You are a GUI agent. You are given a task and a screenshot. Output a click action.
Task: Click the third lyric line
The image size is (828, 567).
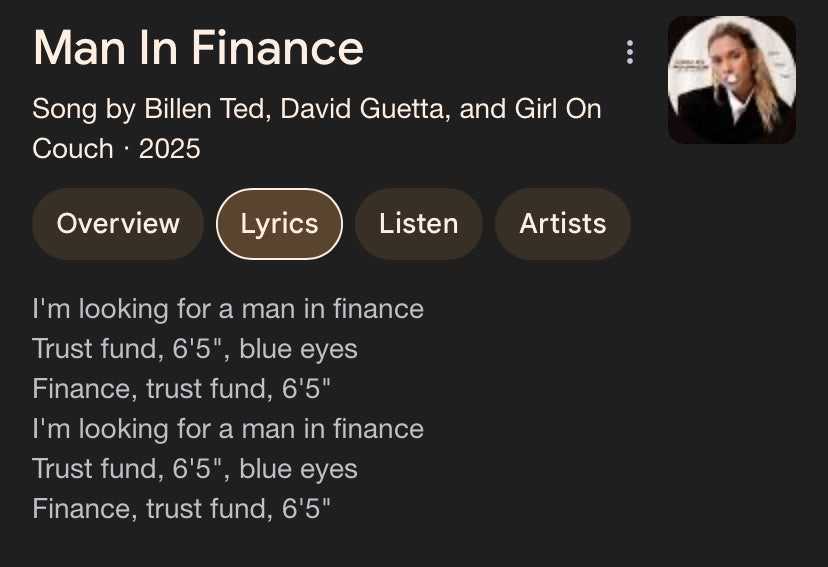pyautogui.click(x=181, y=389)
